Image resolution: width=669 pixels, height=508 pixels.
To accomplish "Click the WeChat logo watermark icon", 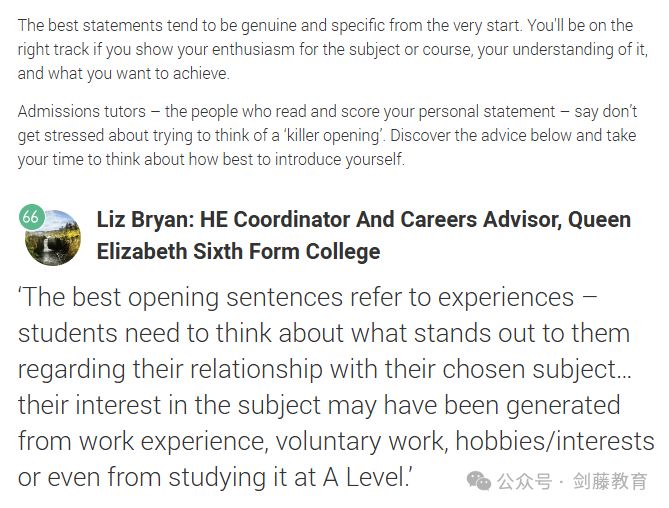I will 479,481.
